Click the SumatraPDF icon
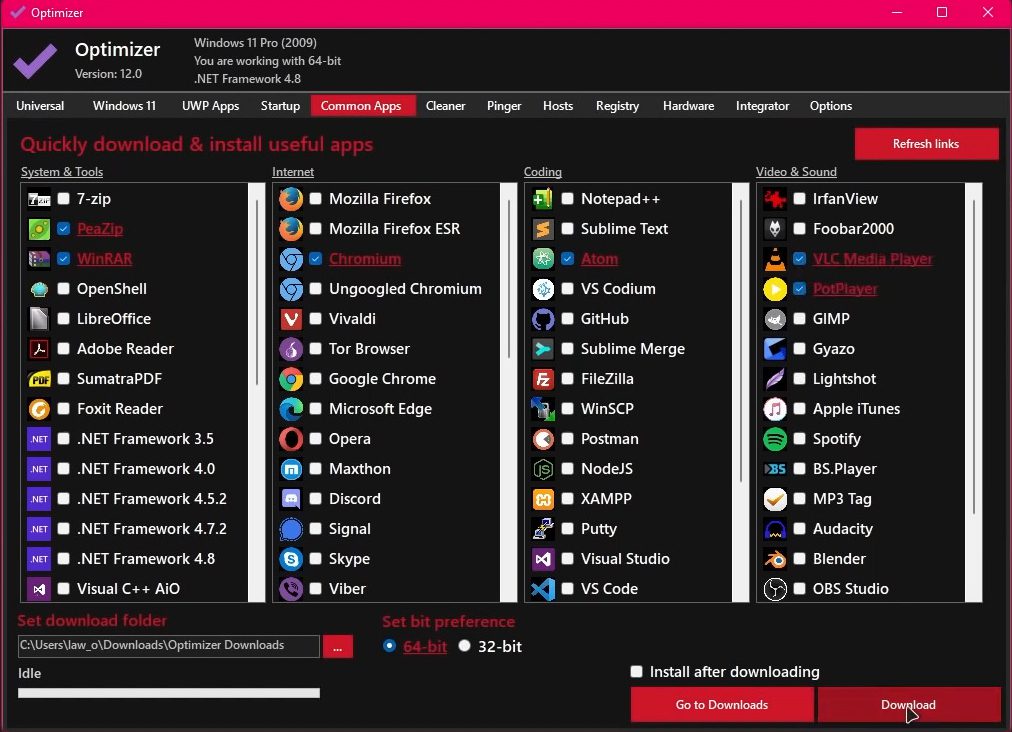1012x732 pixels. pos(39,379)
